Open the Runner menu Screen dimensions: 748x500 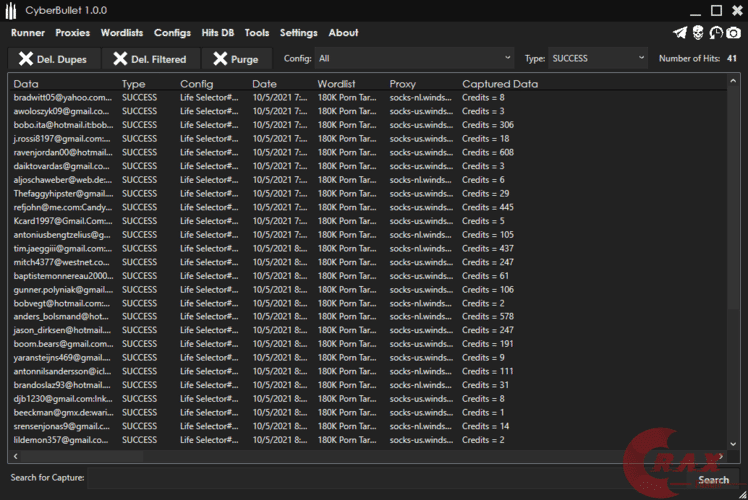click(x=28, y=33)
